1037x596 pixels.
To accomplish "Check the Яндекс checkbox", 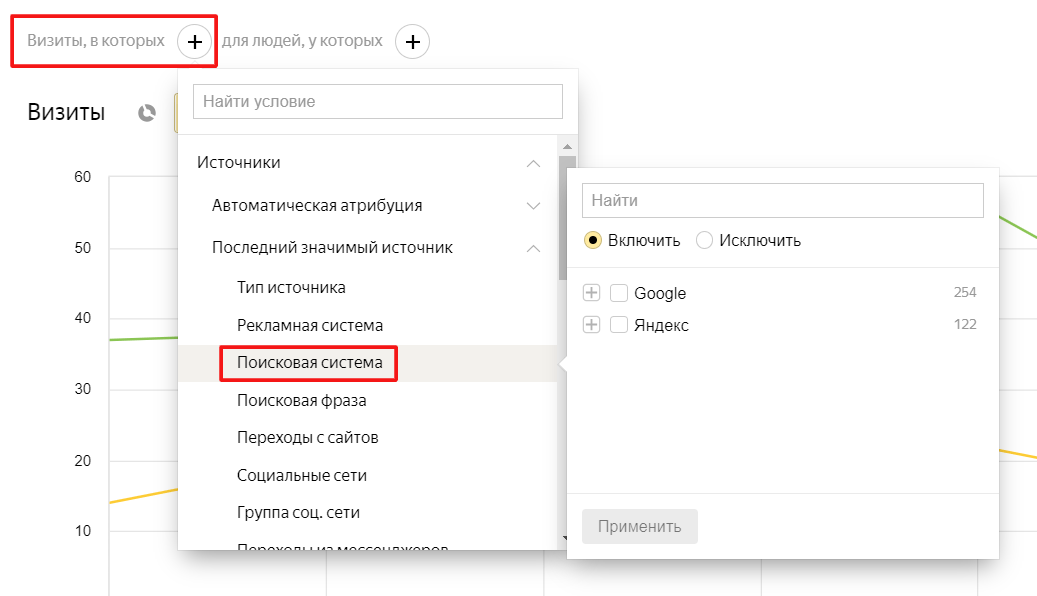I will [618, 325].
